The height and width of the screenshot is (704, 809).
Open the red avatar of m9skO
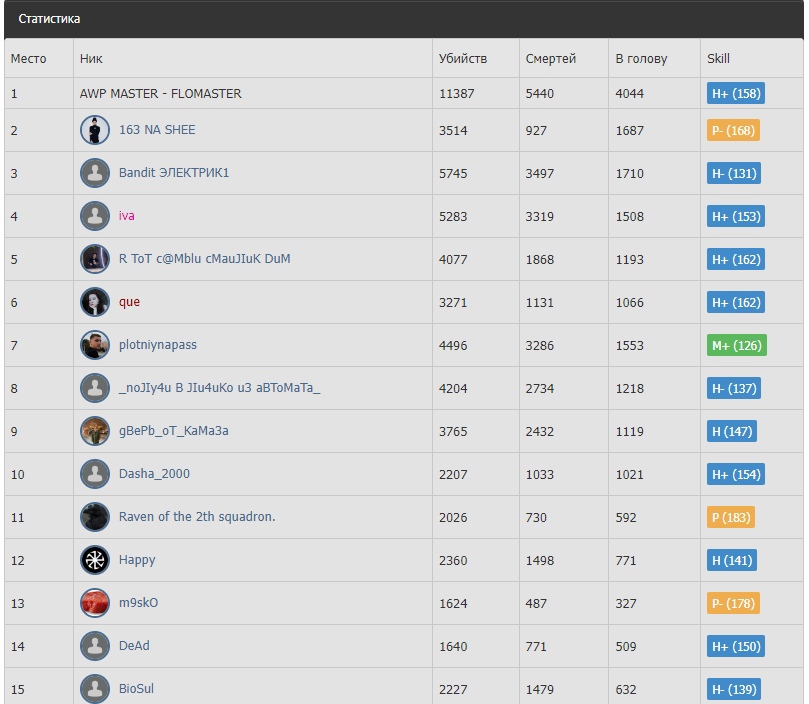[95, 603]
